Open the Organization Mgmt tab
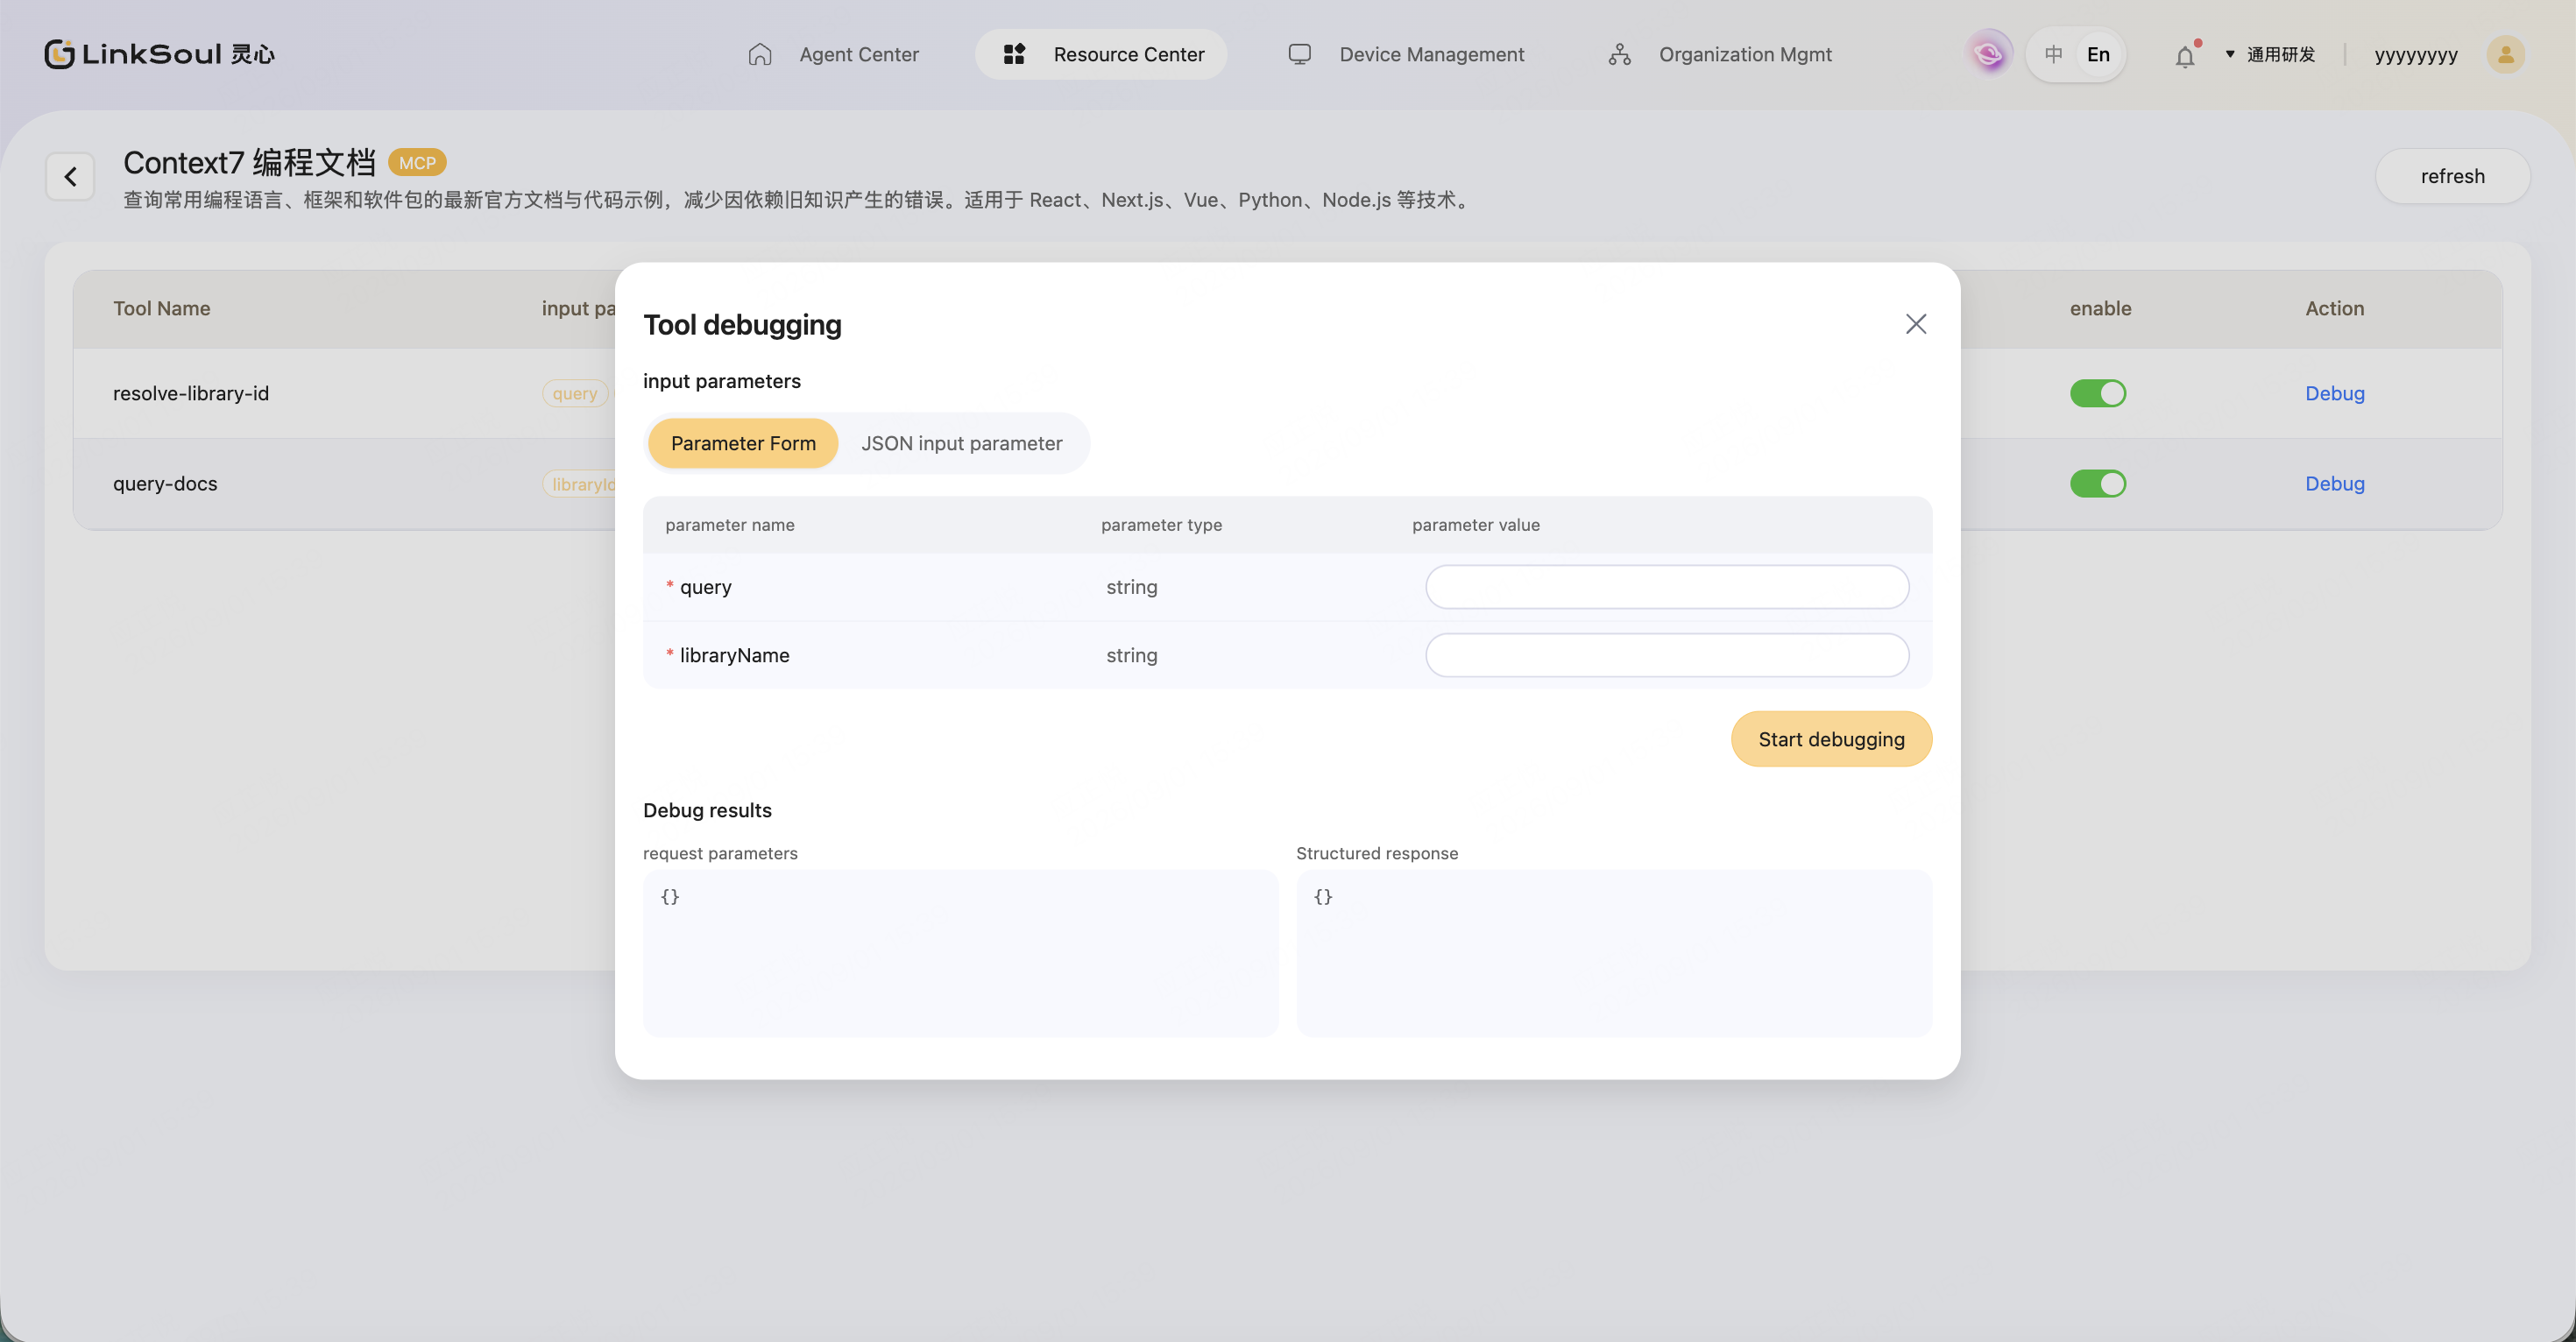The width and height of the screenshot is (2576, 1342). [1720, 54]
